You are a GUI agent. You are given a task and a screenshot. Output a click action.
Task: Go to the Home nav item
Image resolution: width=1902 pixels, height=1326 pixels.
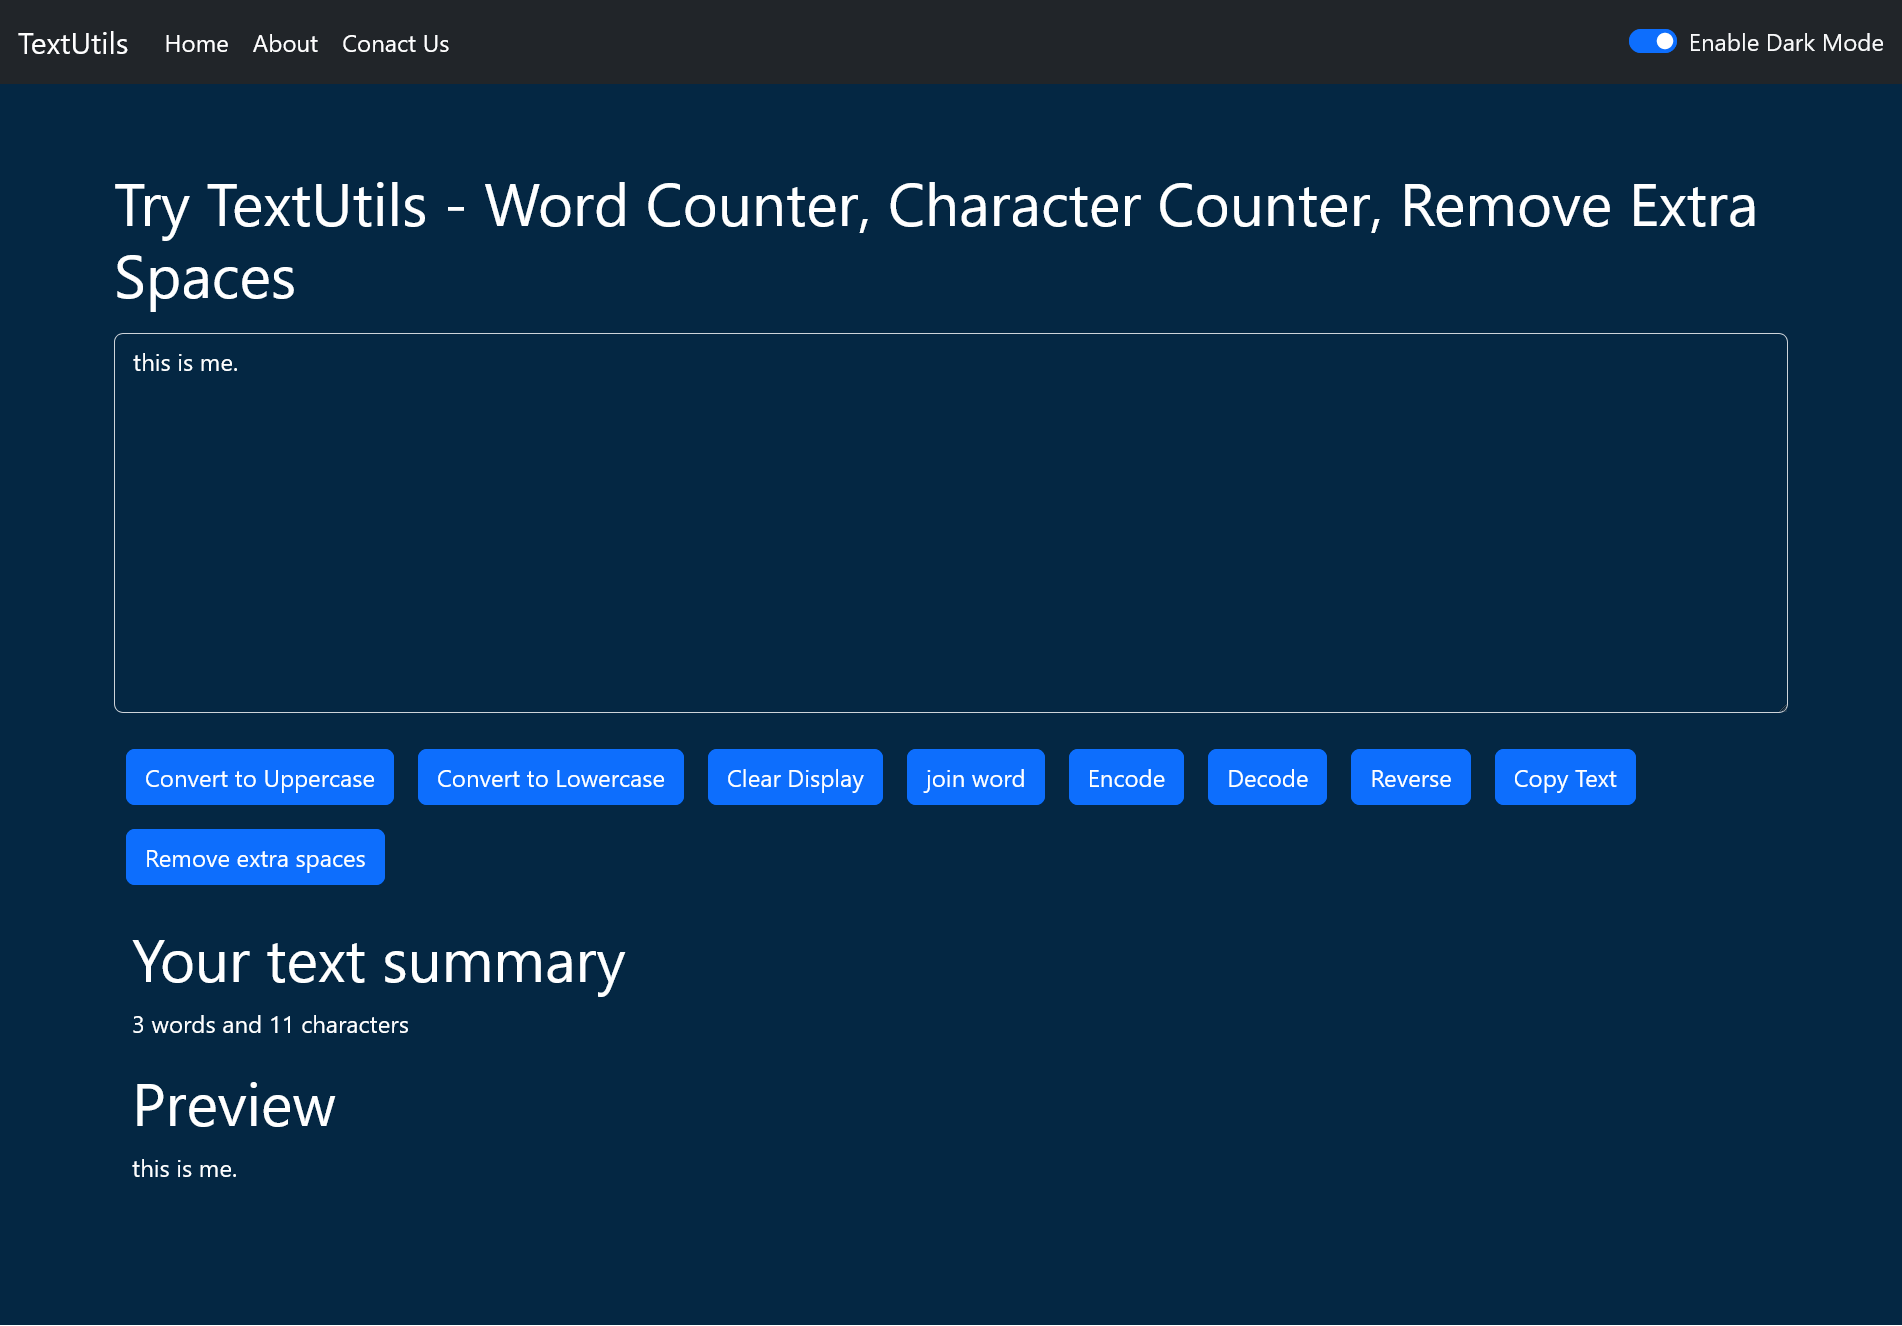(x=197, y=44)
